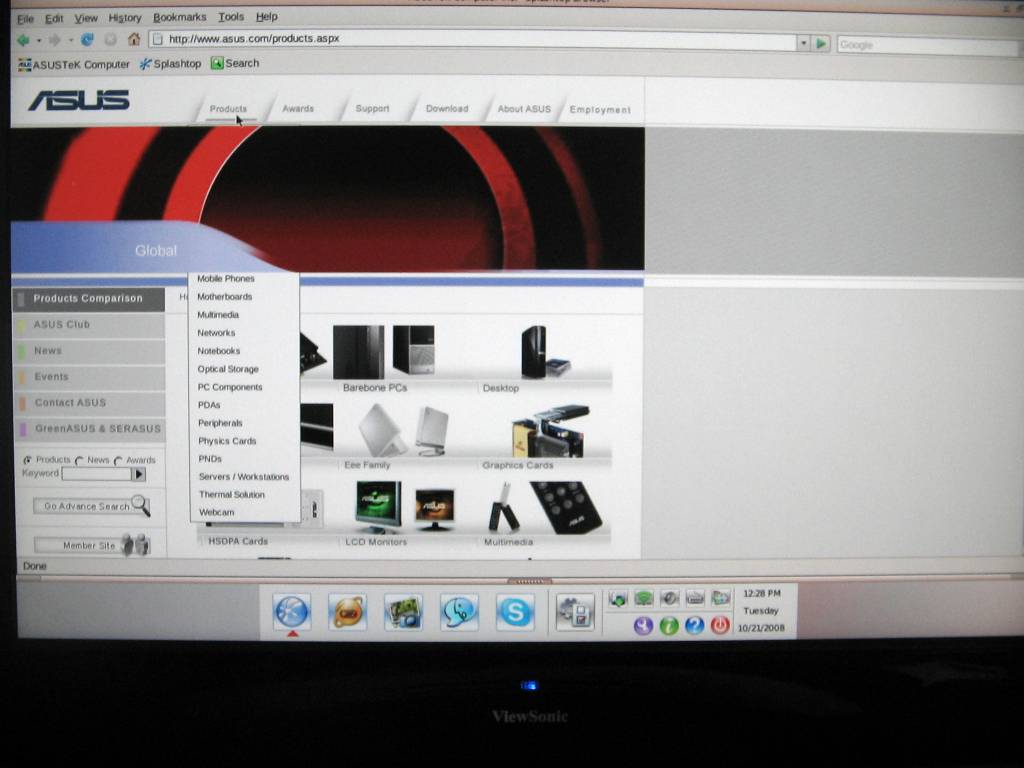Image resolution: width=1024 pixels, height=768 pixels.
Task: Click the purple round tray button
Action: (x=643, y=626)
